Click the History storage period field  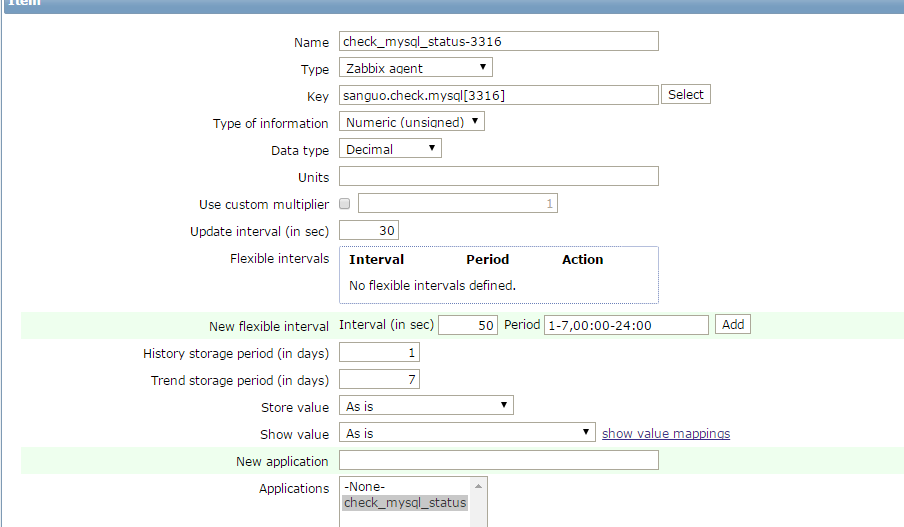coord(379,352)
